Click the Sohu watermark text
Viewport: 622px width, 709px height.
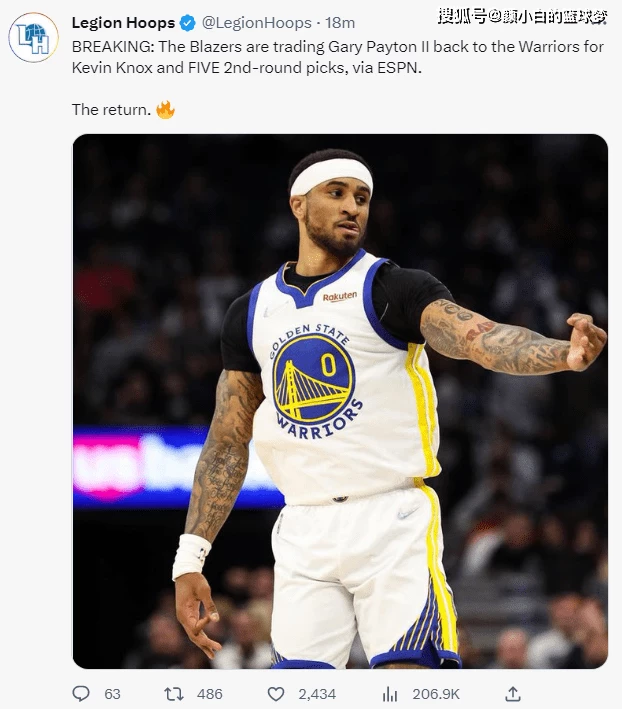(x=523, y=17)
